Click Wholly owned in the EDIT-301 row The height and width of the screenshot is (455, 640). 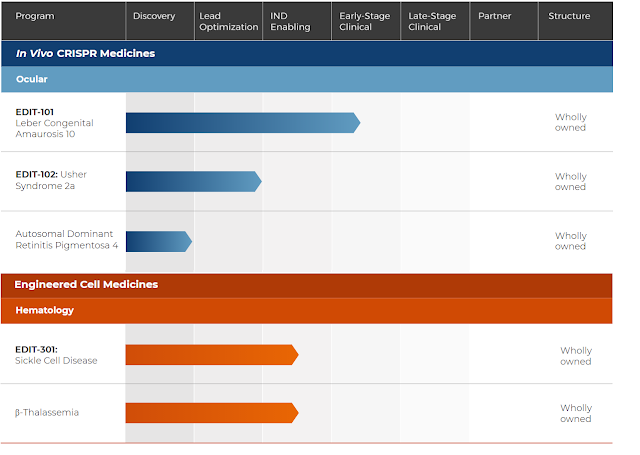(576, 356)
